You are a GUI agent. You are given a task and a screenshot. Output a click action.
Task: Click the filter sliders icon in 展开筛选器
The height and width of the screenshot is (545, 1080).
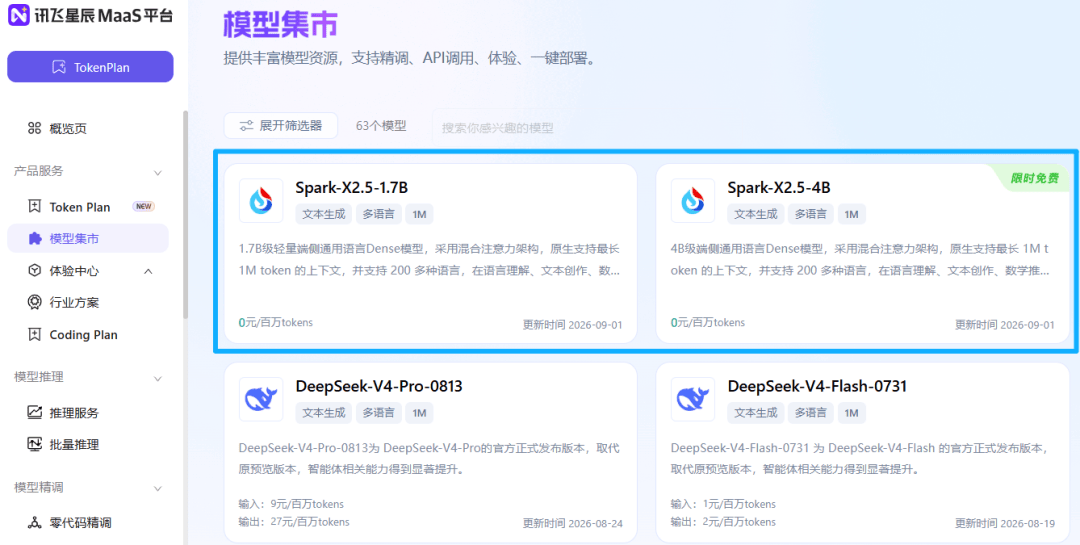tap(246, 126)
